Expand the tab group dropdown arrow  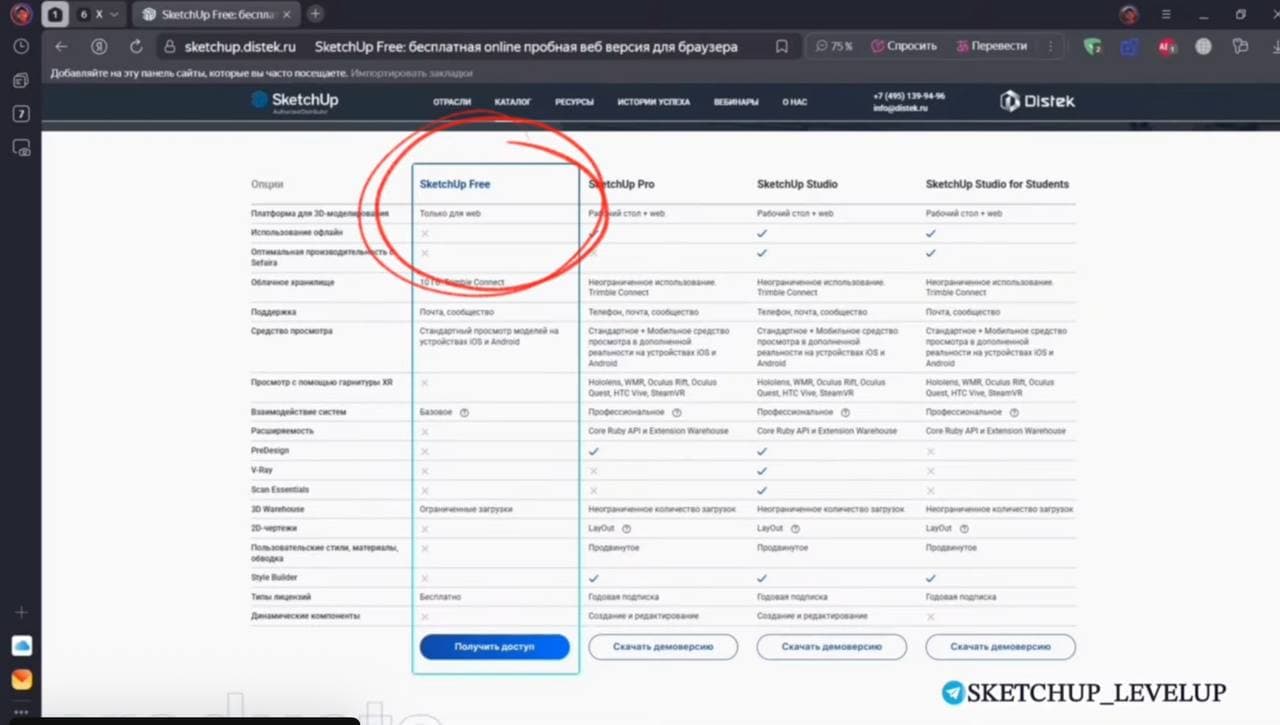coord(113,14)
